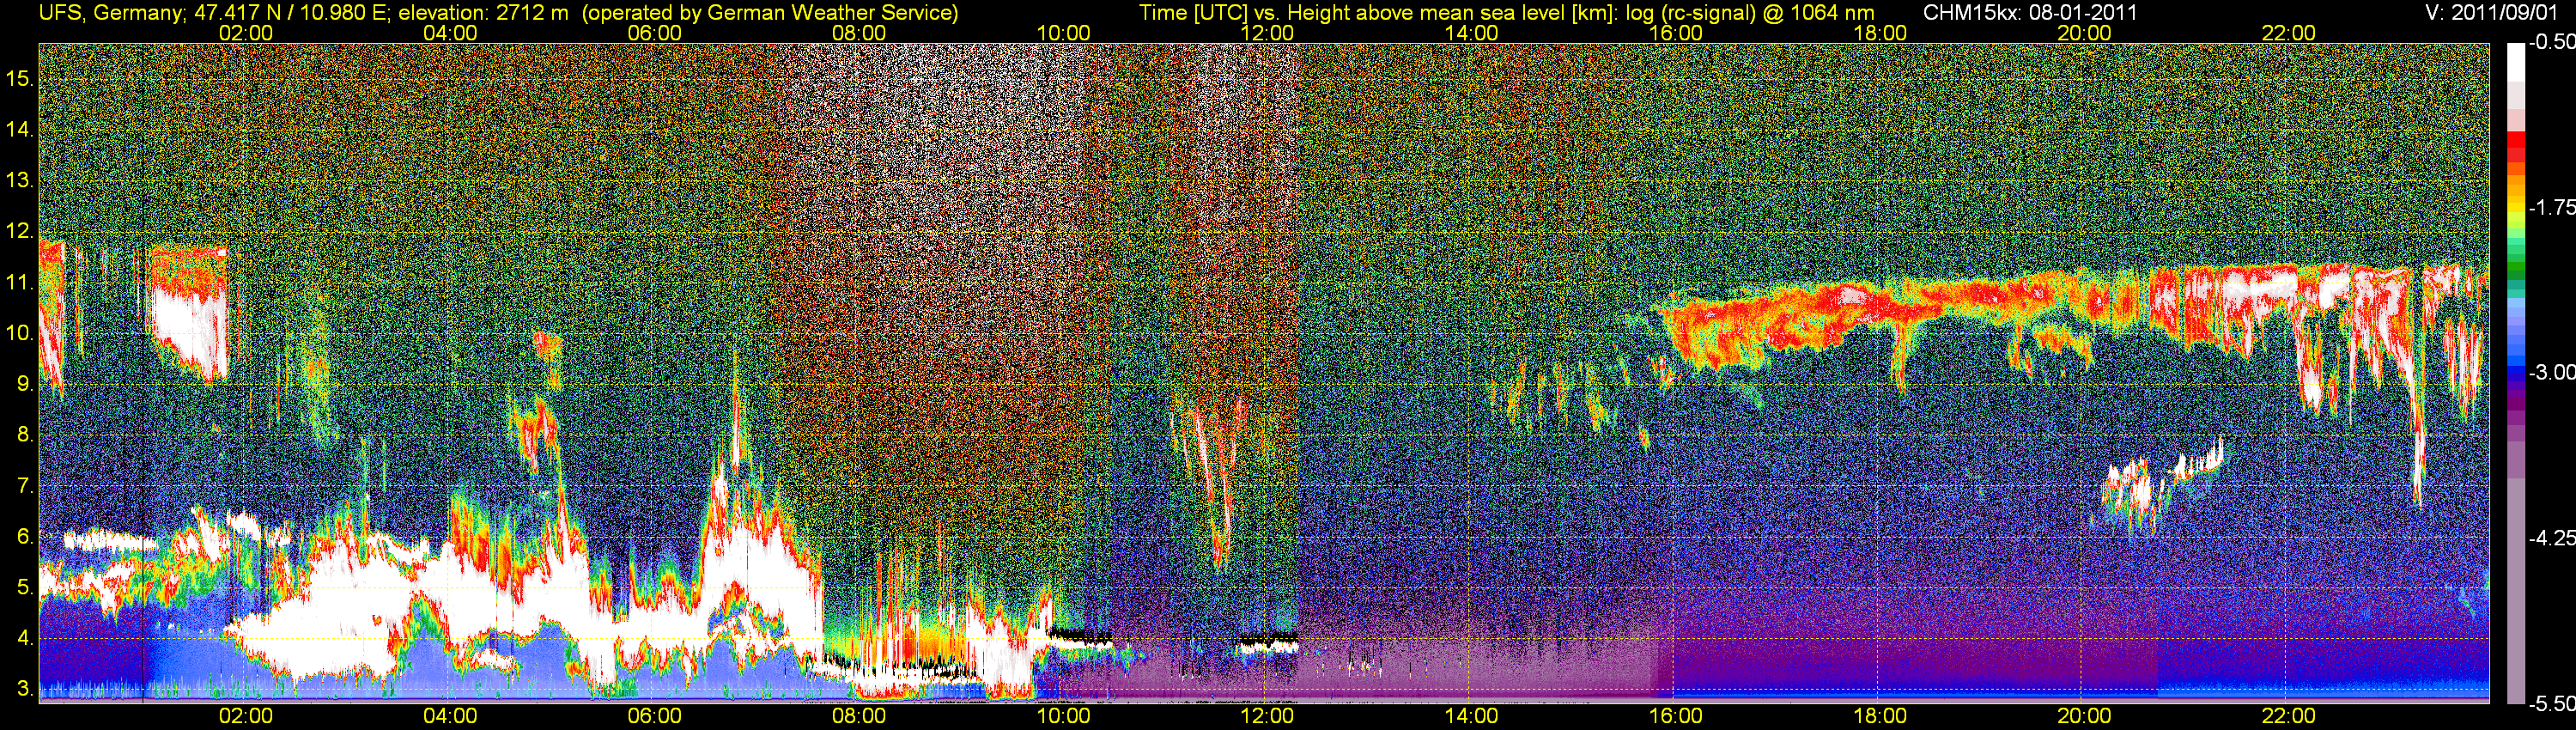Click the '5.' height axis label
The image size is (2576, 730).
click(x=26, y=587)
